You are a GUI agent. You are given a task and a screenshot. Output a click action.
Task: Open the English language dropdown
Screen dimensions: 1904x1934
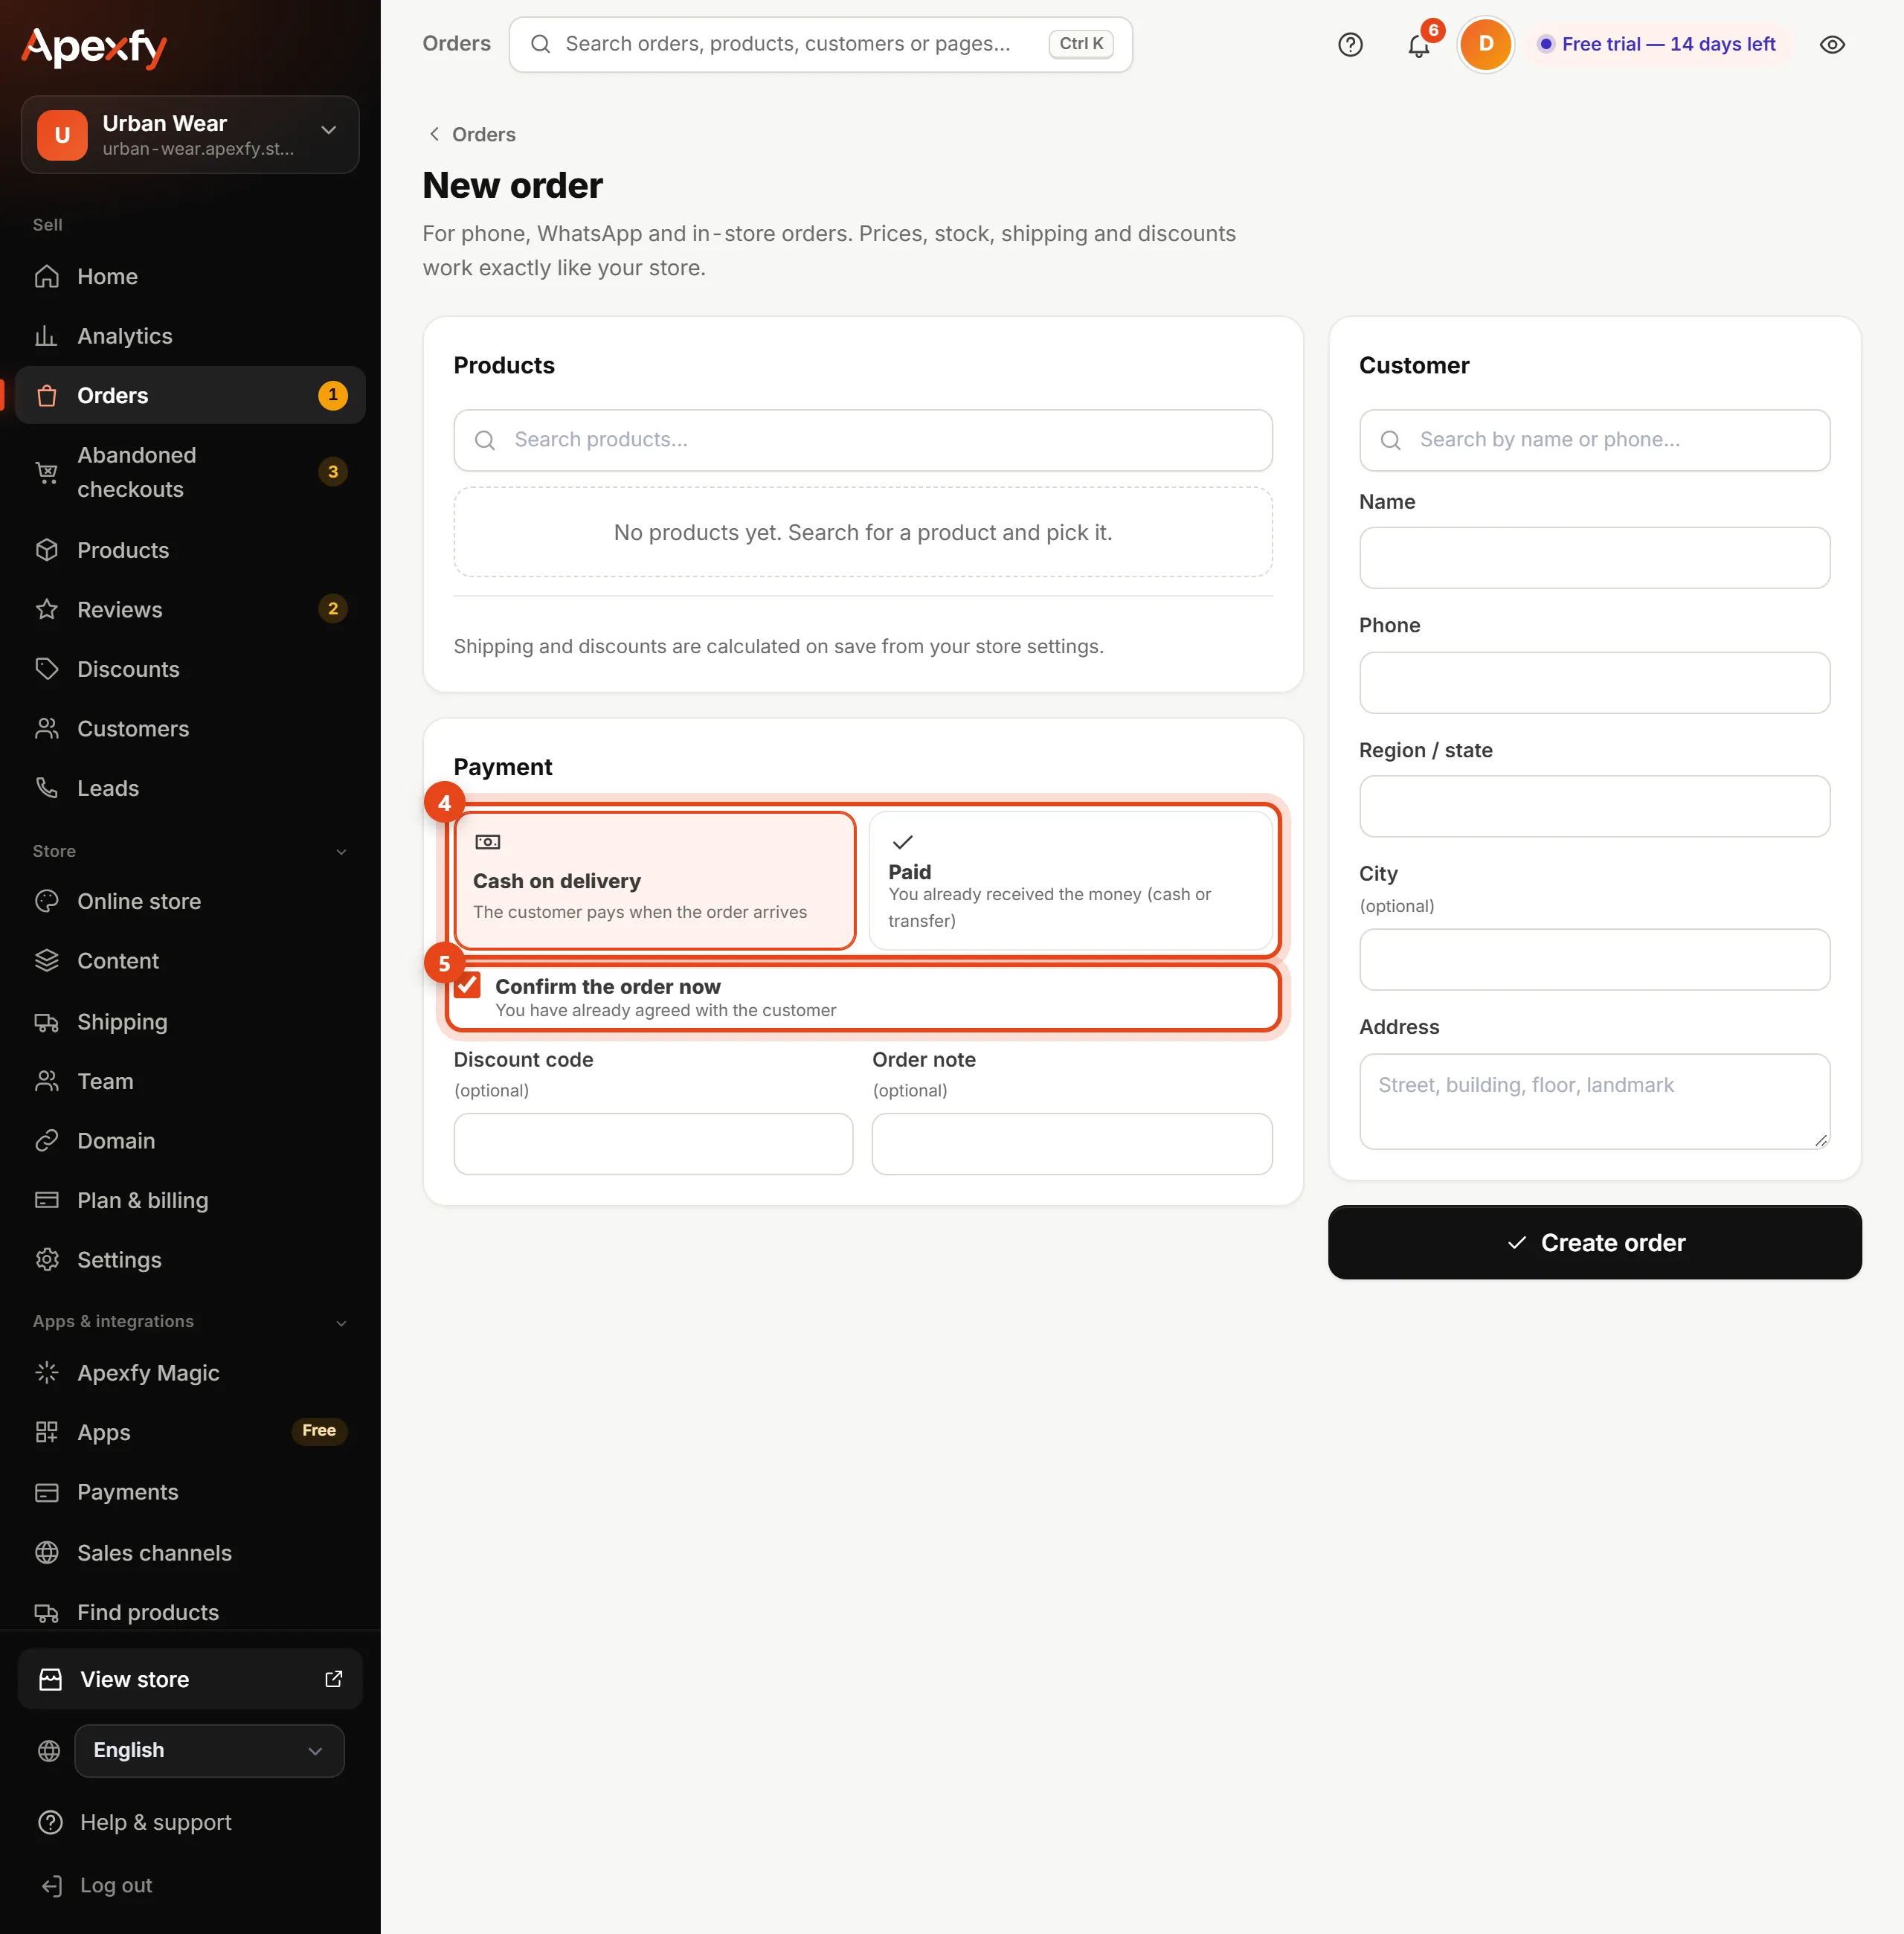(x=209, y=1750)
